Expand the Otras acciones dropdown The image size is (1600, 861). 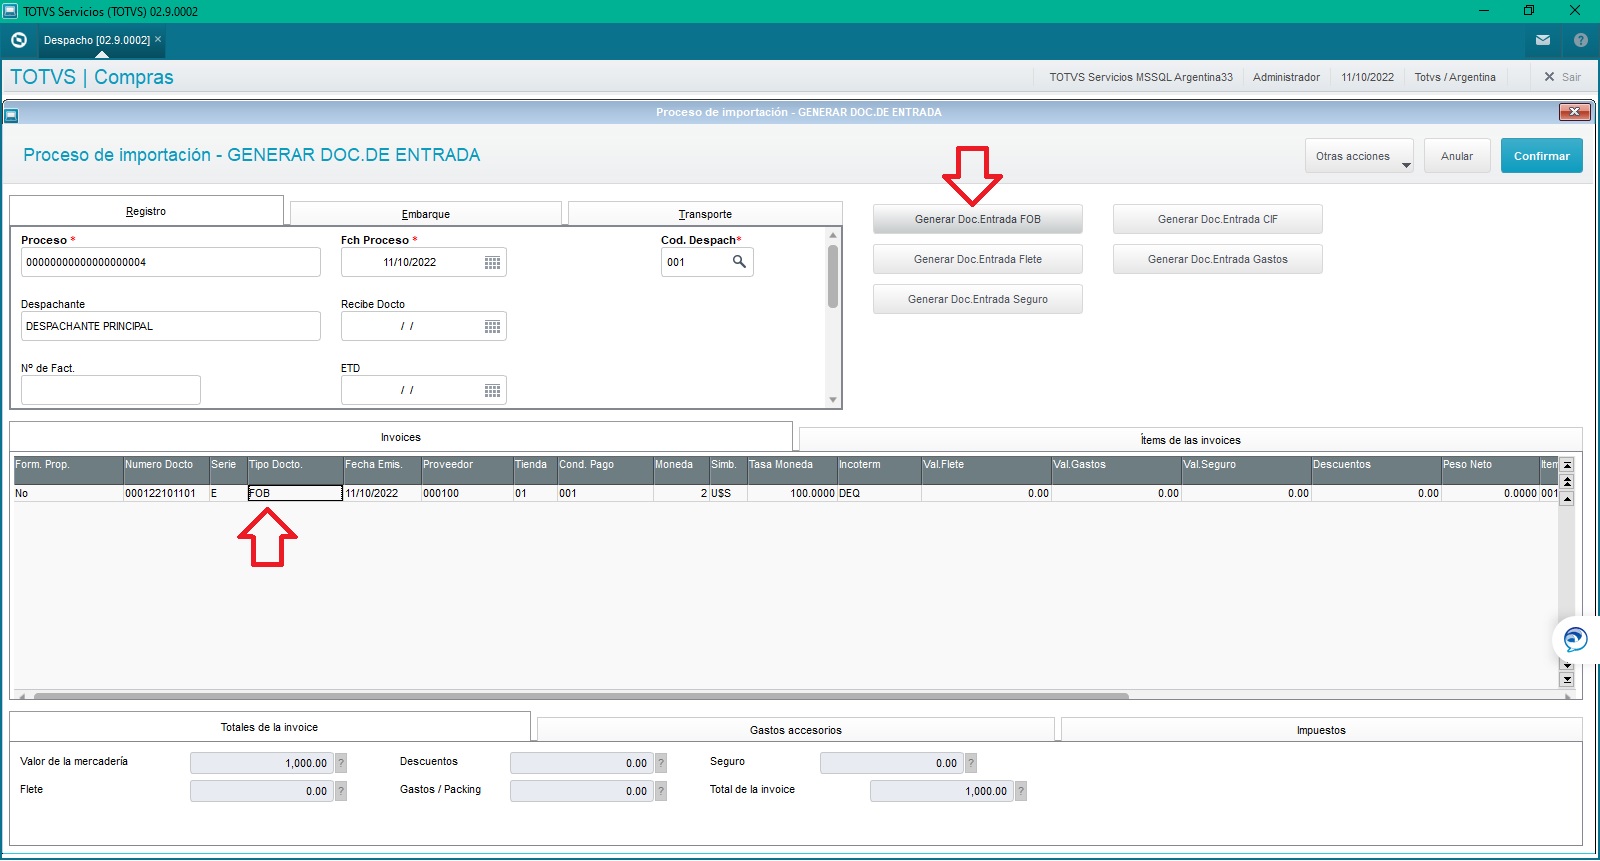point(1359,156)
